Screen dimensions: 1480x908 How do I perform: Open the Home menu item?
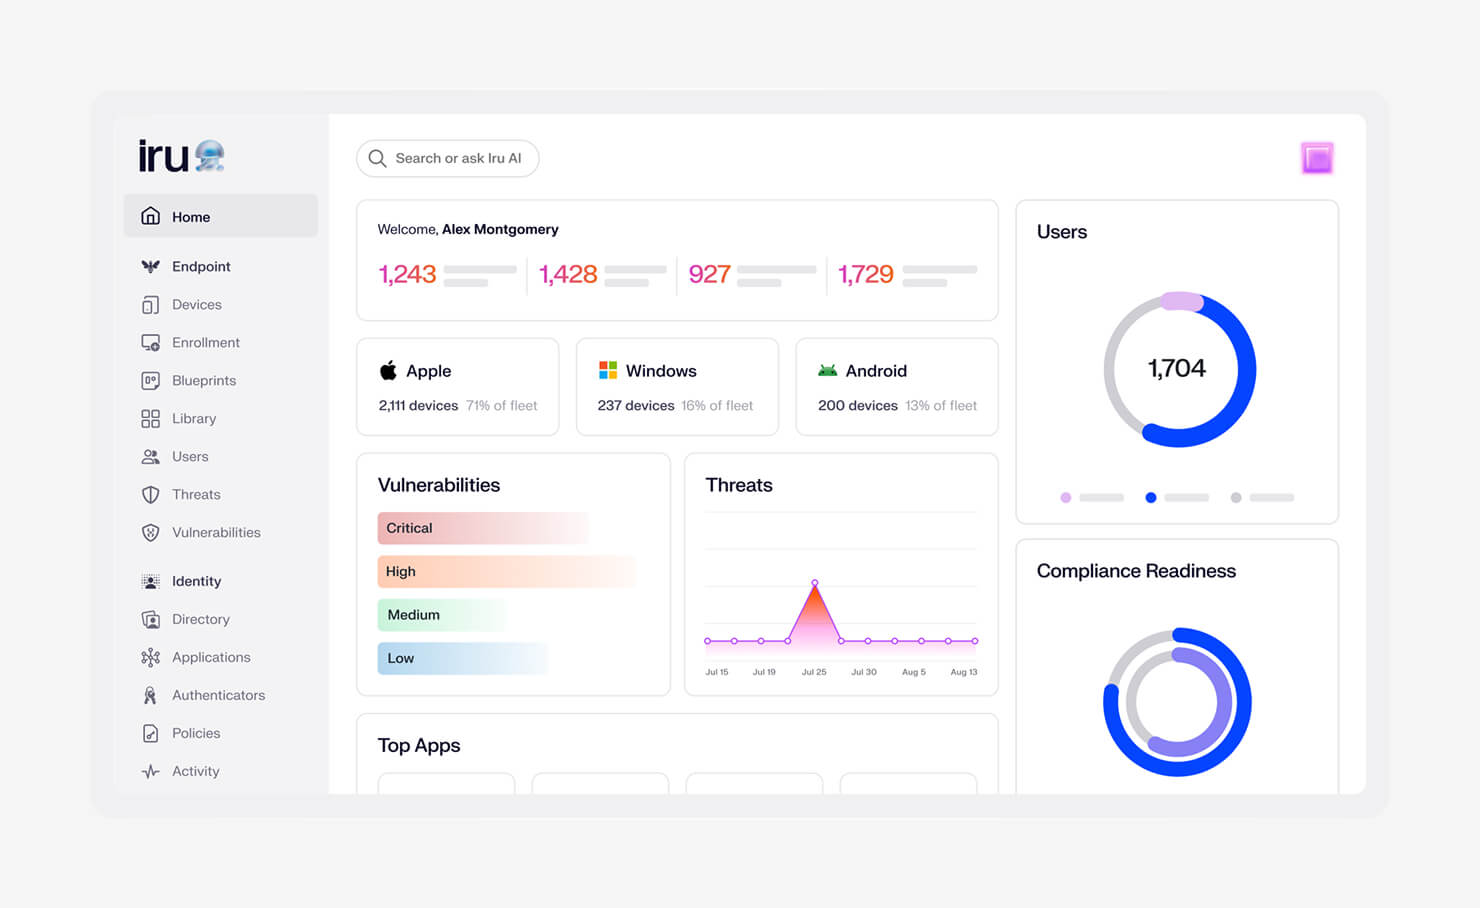(x=220, y=216)
